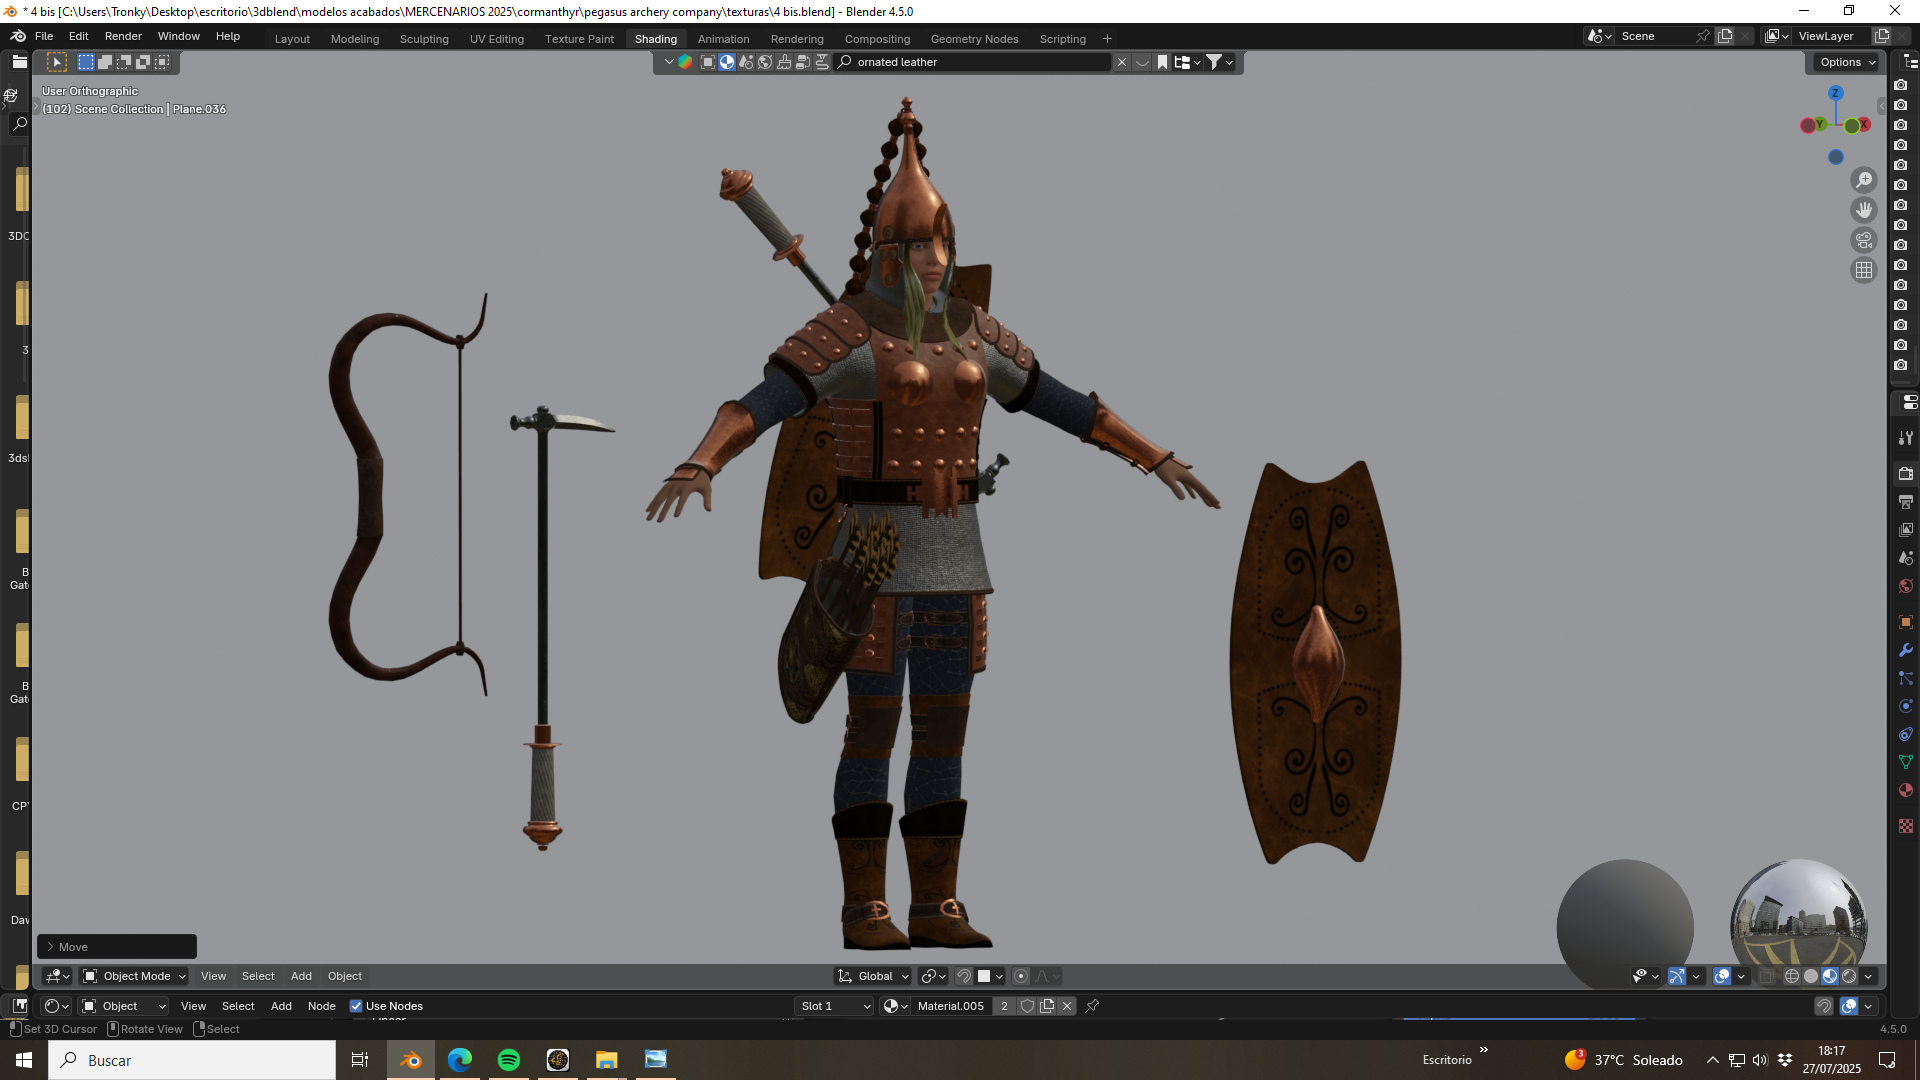Switch to rendered viewport shading

1849,976
